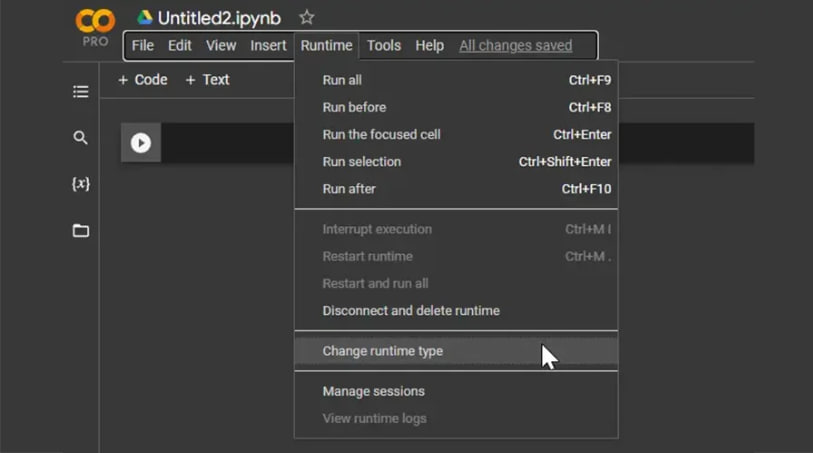Open the search and replace sidebar icon

click(x=80, y=137)
